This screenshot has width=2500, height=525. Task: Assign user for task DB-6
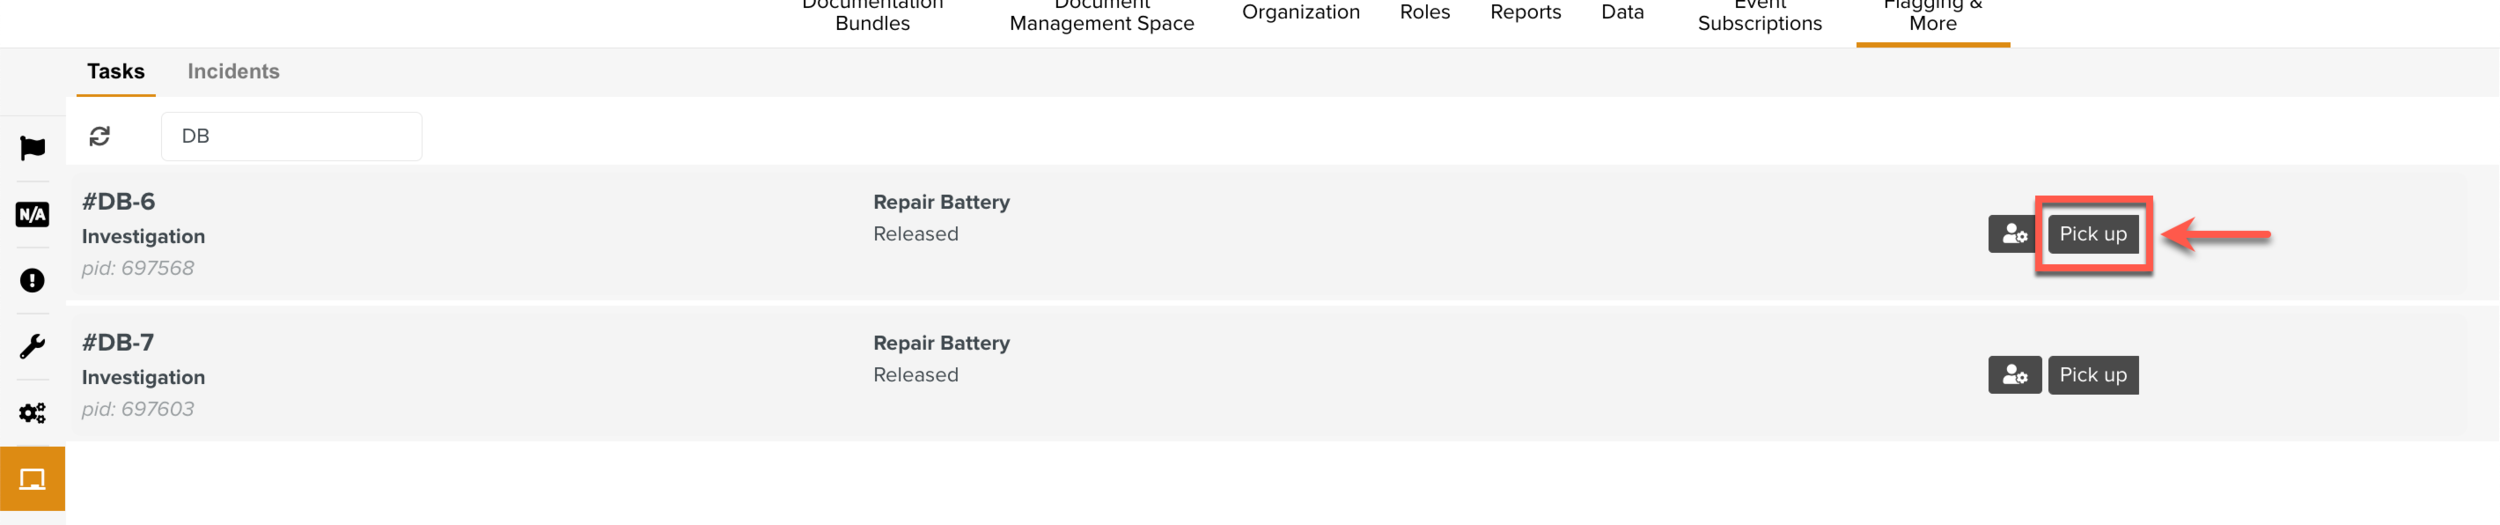tap(2013, 234)
